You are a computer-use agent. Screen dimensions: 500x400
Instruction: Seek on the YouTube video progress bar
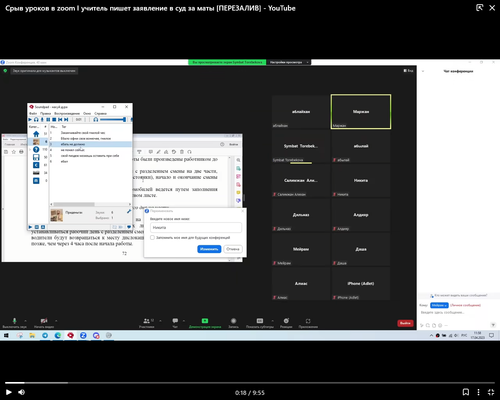click(x=250, y=383)
